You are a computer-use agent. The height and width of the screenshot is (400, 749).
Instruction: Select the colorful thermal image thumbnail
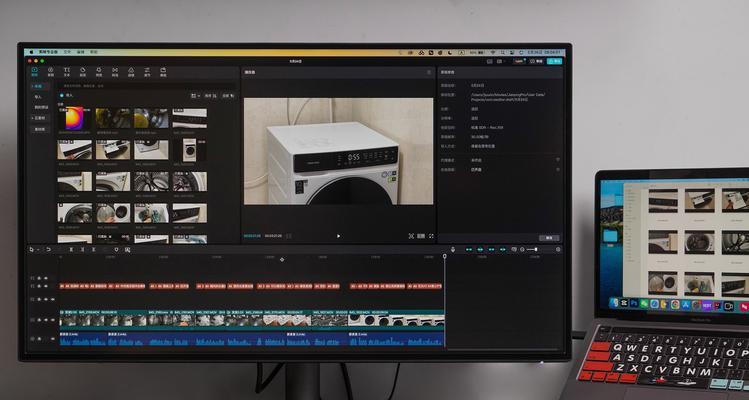75,118
